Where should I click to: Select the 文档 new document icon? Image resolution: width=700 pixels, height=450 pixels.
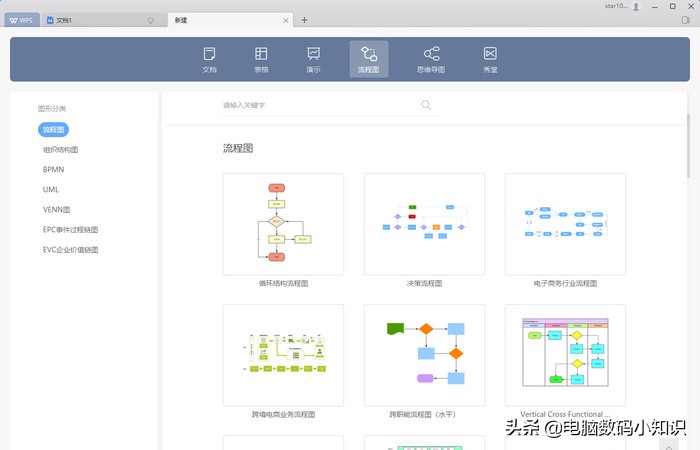pyautogui.click(x=209, y=59)
